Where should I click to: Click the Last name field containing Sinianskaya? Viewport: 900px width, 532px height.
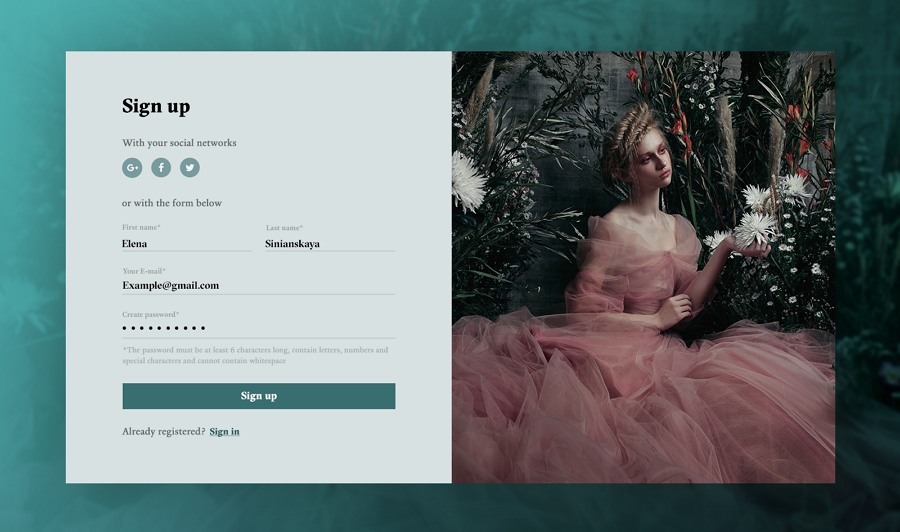330,244
